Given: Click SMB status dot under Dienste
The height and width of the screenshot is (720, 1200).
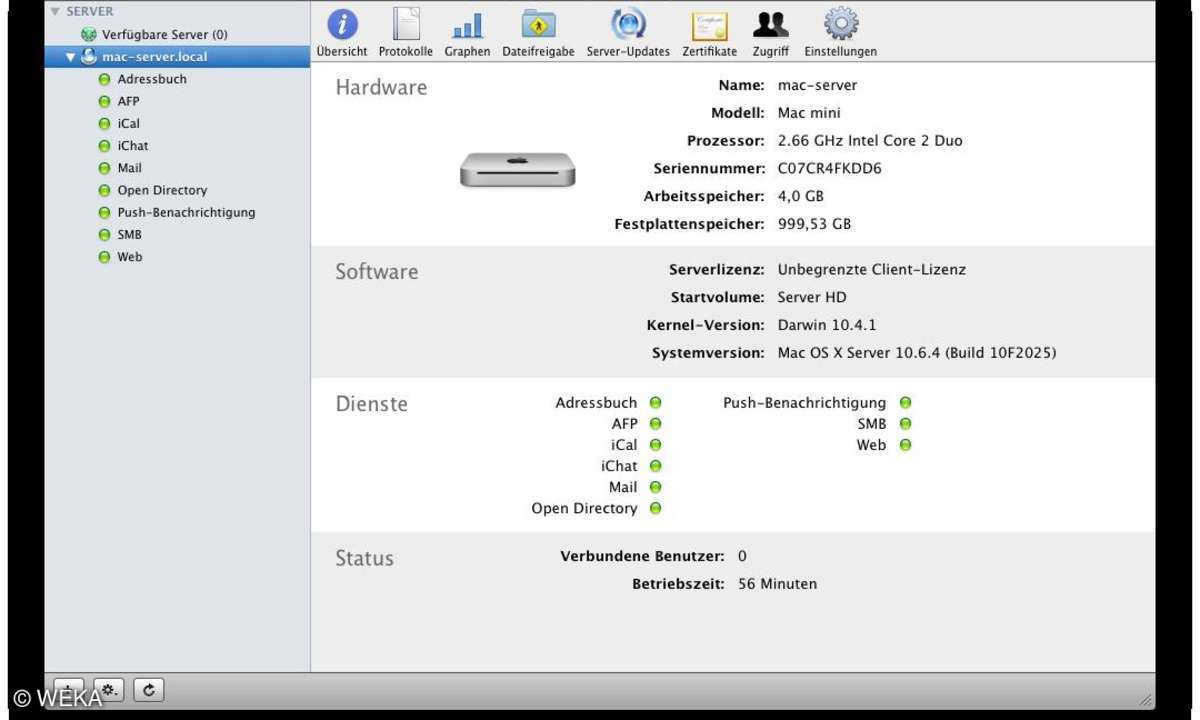Looking at the screenshot, I should tap(905, 424).
